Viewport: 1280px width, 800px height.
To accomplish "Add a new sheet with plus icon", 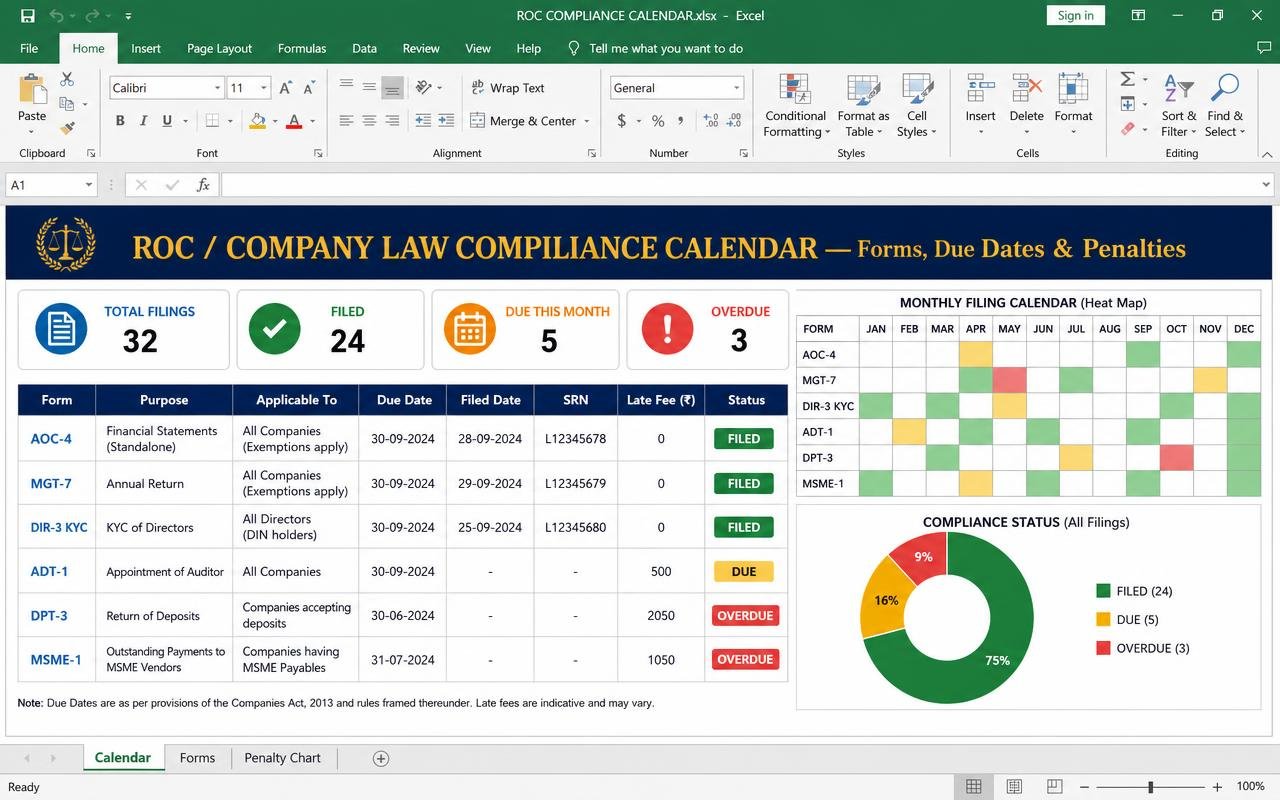I will point(380,758).
